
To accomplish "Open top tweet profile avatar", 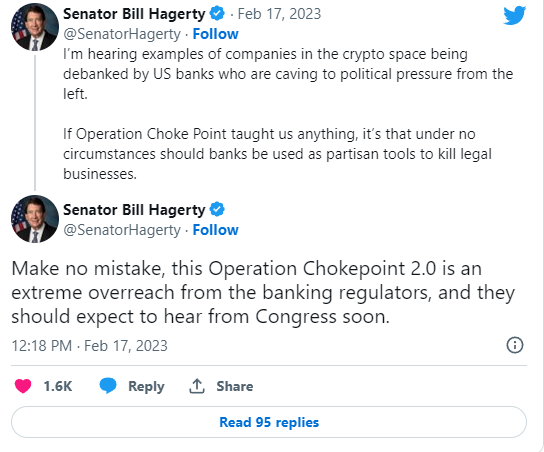I will point(35,27).
